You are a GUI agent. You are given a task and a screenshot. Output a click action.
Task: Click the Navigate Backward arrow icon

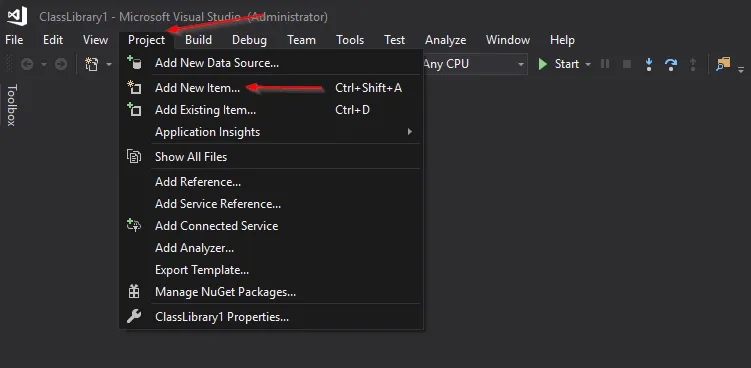[x=27, y=64]
